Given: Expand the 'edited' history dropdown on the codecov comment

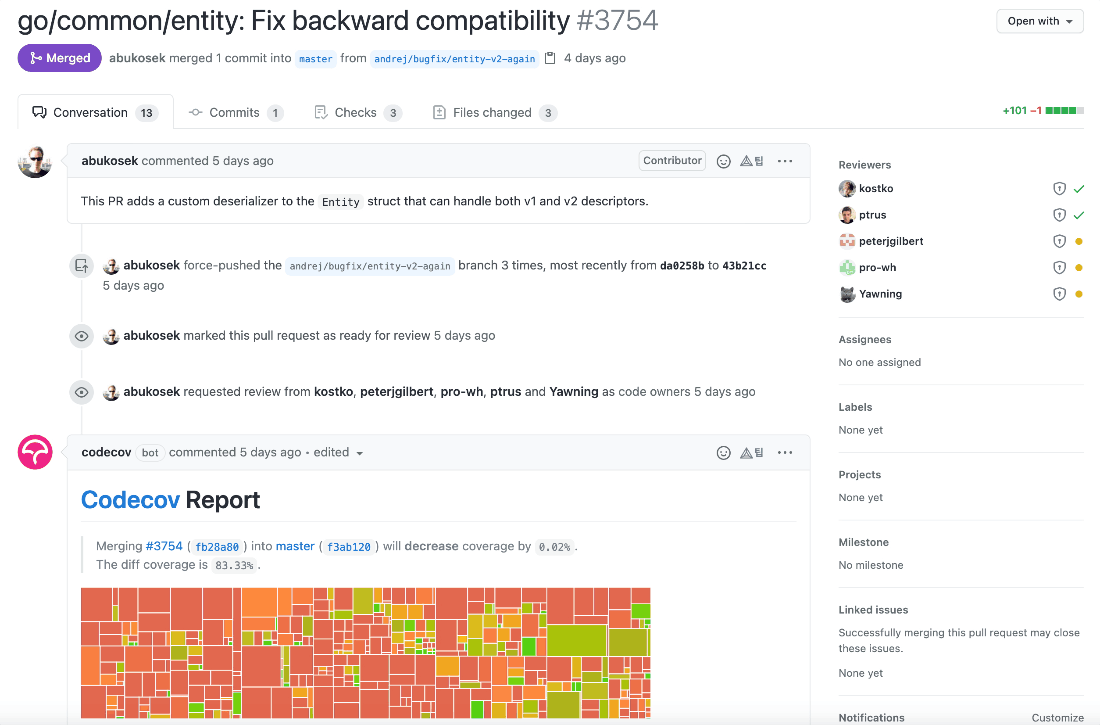Looking at the screenshot, I should click(x=338, y=453).
